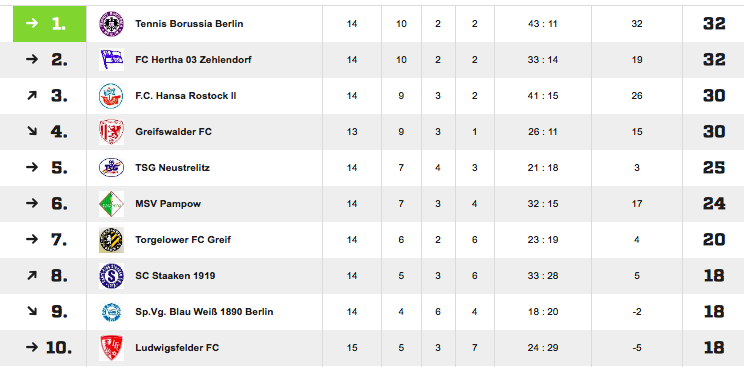This screenshot has height=367, width=744.
Task: Open the Tennis Borussia Berlin team link
Action: coord(189,24)
